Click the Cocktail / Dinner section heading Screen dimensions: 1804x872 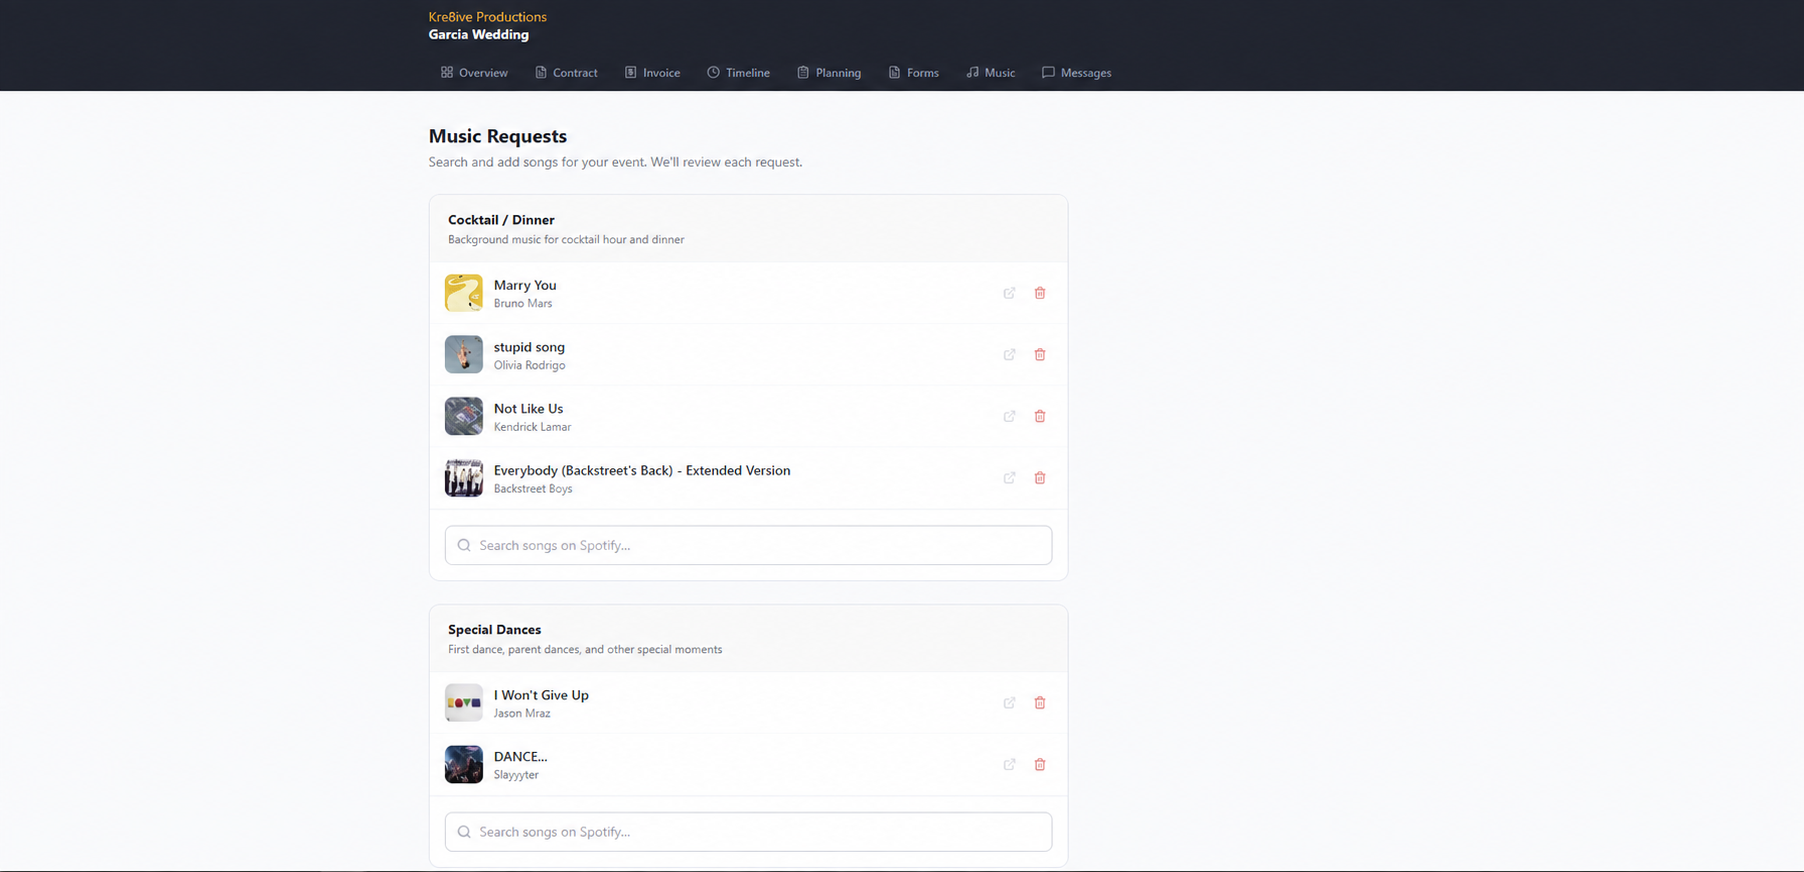(501, 220)
